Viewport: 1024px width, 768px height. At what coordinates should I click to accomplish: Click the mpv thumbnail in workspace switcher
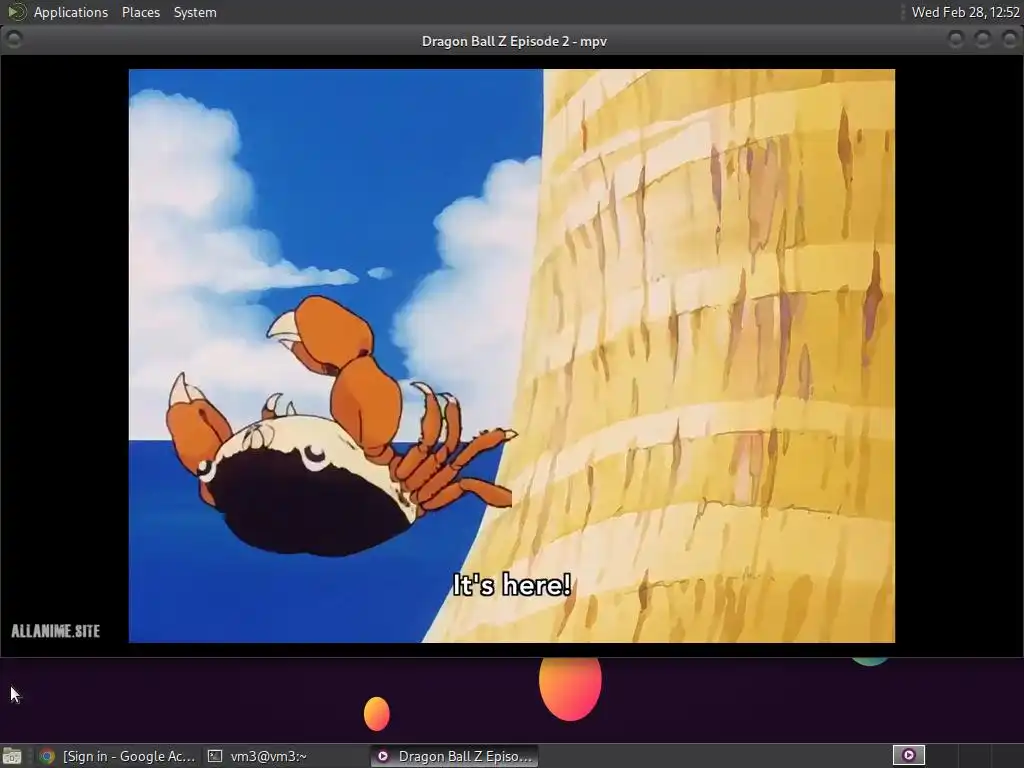click(x=908, y=755)
